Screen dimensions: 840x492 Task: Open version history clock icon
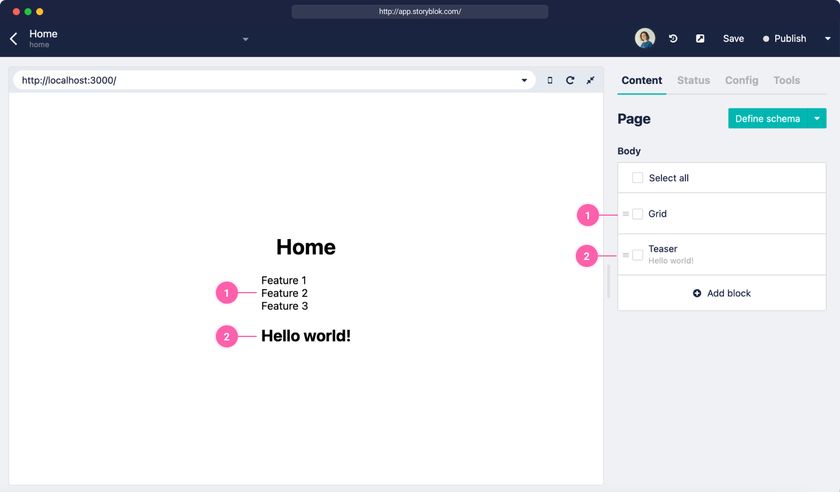click(673, 39)
